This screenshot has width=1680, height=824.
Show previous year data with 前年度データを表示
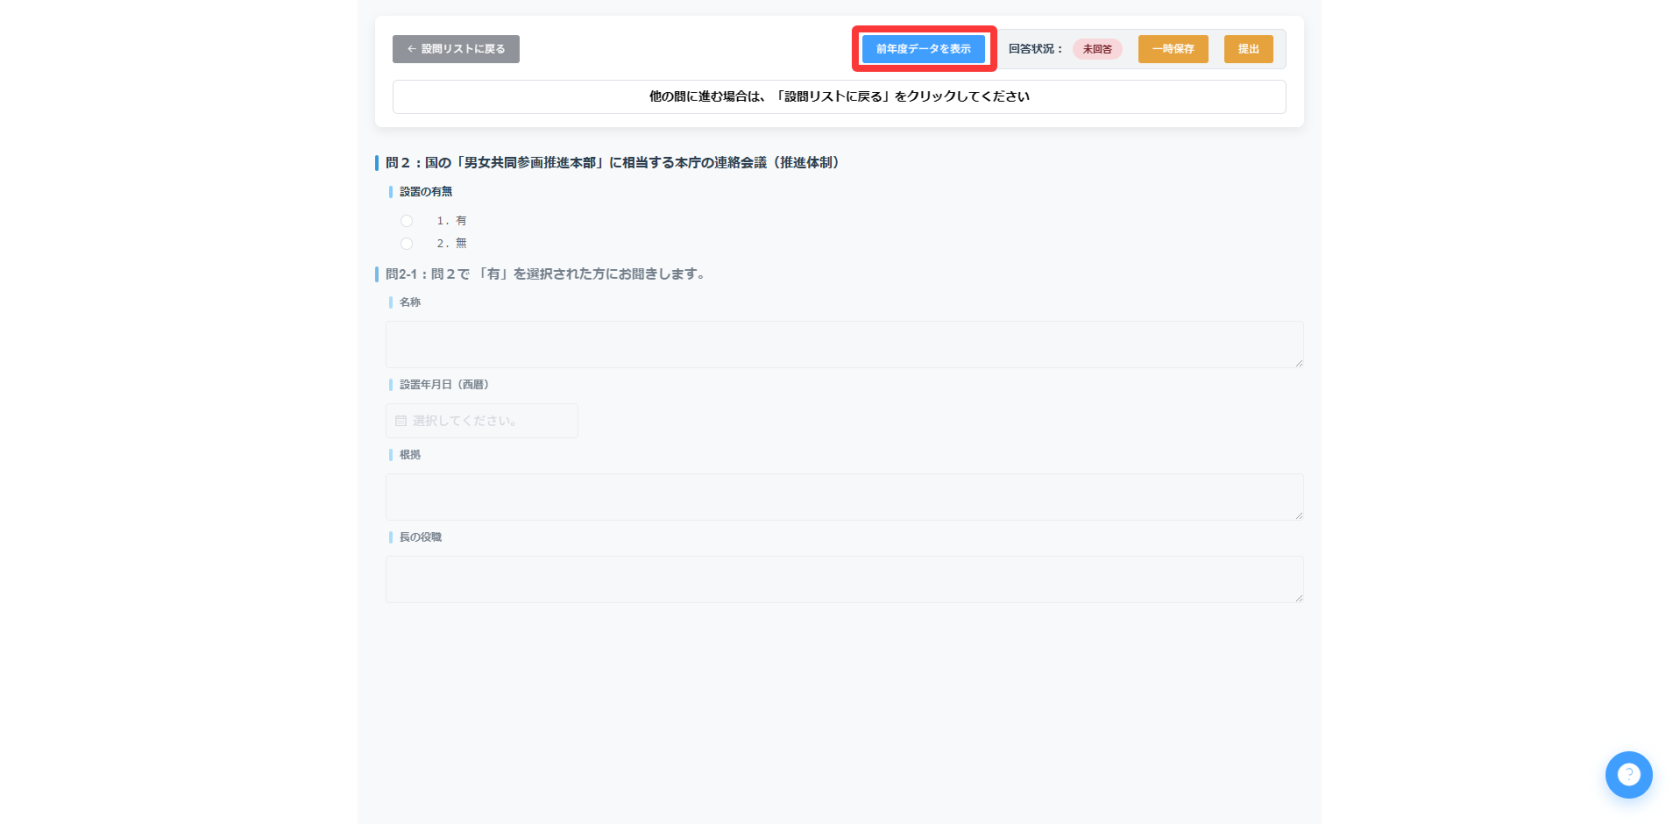coord(923,49)
